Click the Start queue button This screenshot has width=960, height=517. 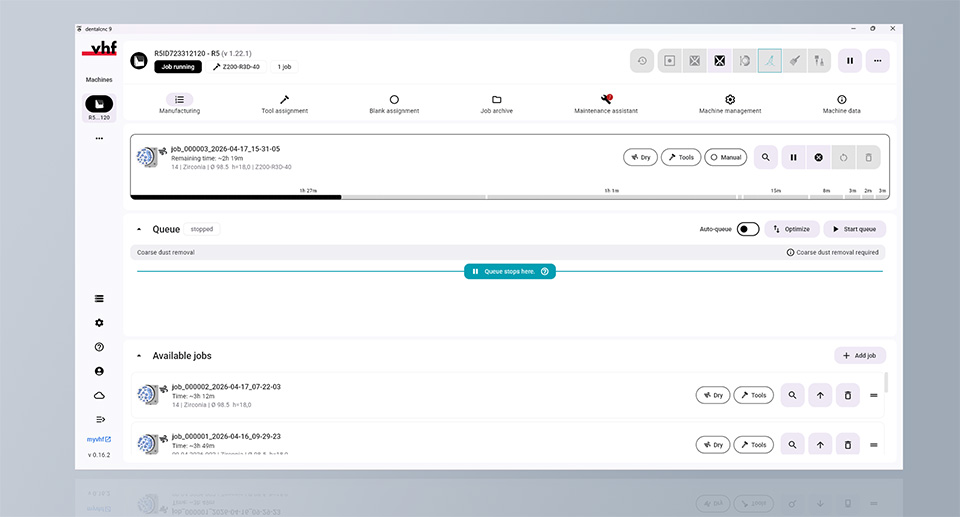pos(855,229)
